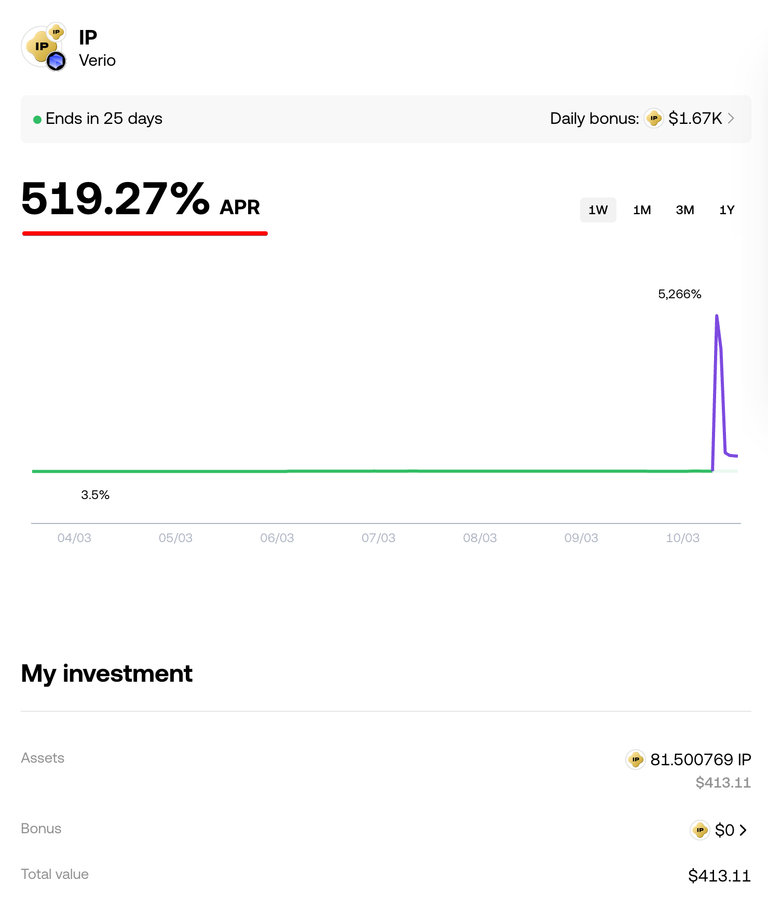Expand the Bonus $0 row chevron
Image resolution: width=768 pixels, height=912 pixels.
tap(743, 830)
